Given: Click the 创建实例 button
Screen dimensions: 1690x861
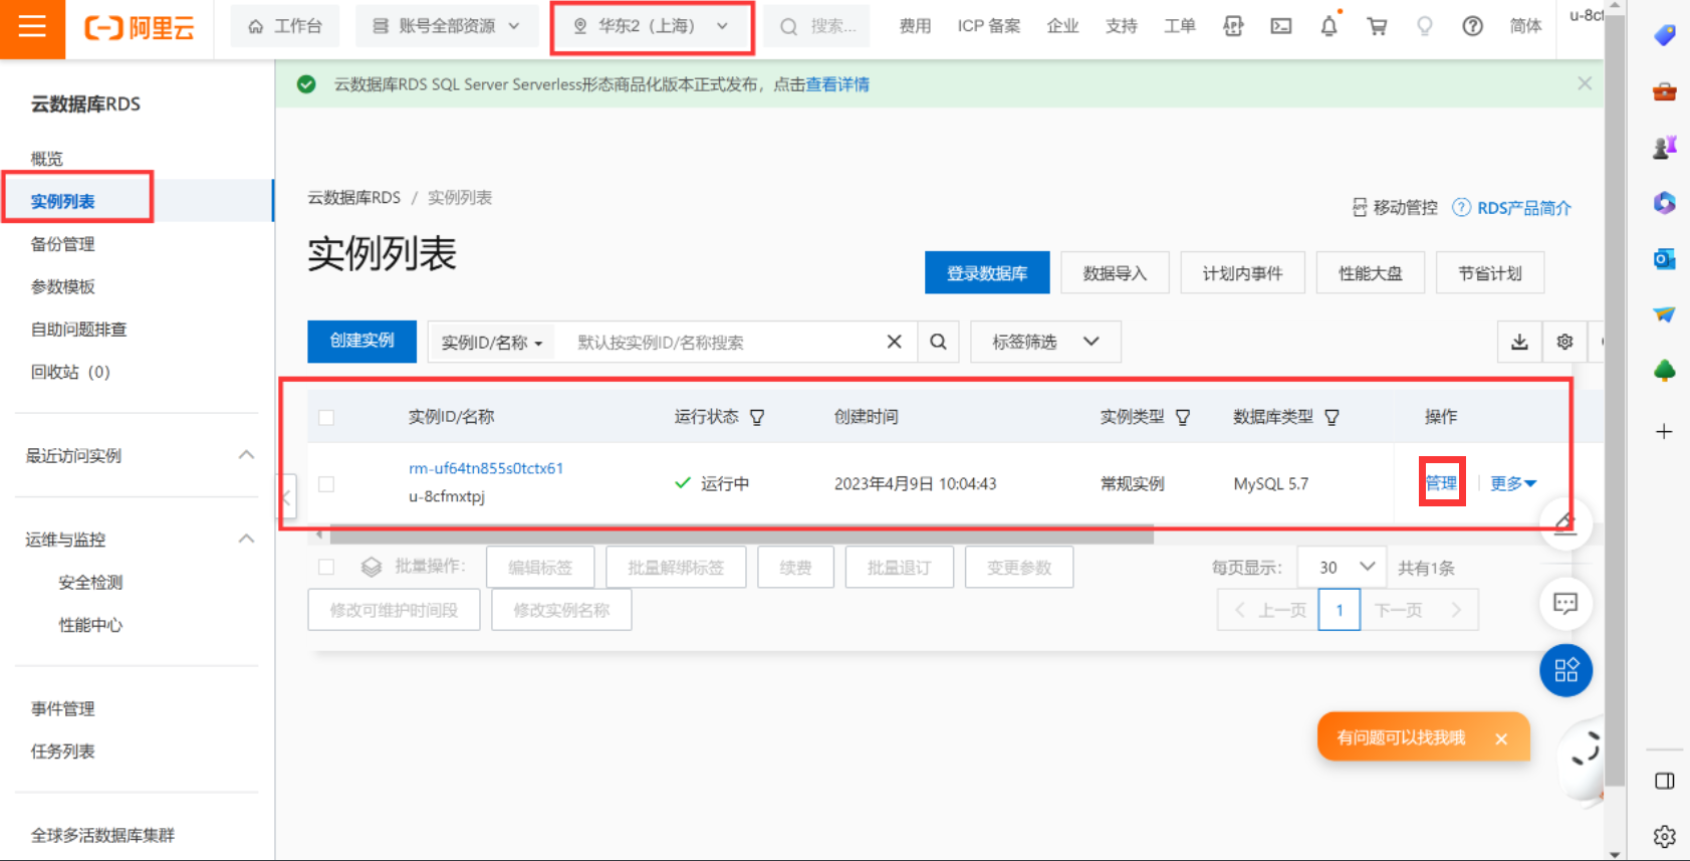Looking at the screenshot, I should (x=362, y=341).
